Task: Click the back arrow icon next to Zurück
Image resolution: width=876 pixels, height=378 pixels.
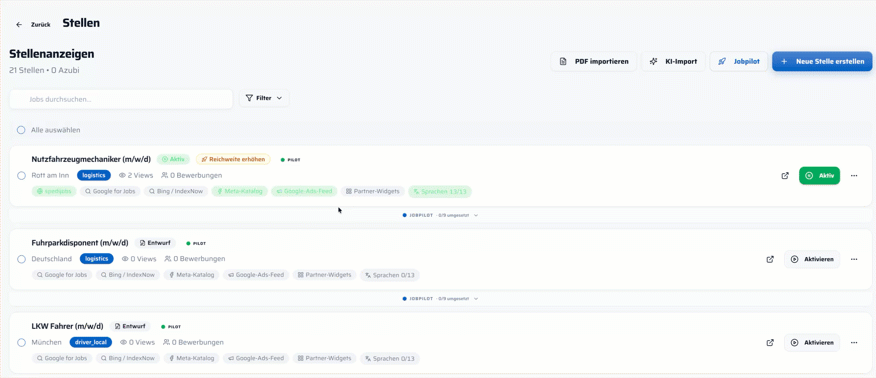Action: tap(19, 25)
